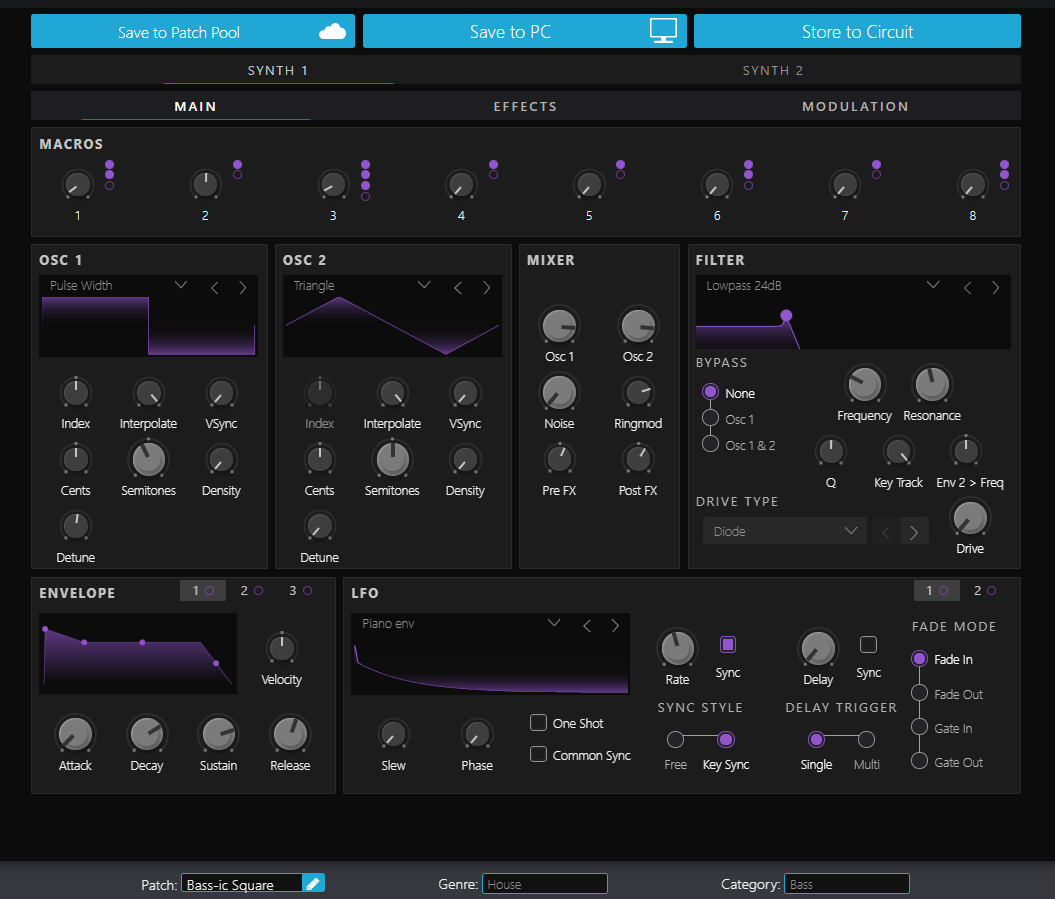The image size is (1055, 899).
Task: Select Gate Out fade mode
Action: (920, 761)
